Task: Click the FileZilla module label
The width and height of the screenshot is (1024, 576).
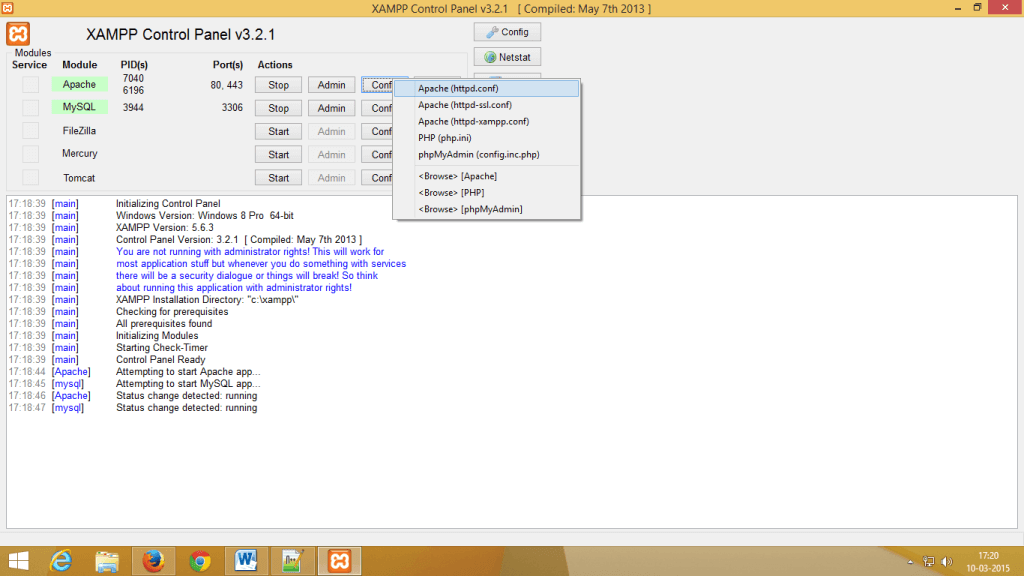Action: click(79, 131)
